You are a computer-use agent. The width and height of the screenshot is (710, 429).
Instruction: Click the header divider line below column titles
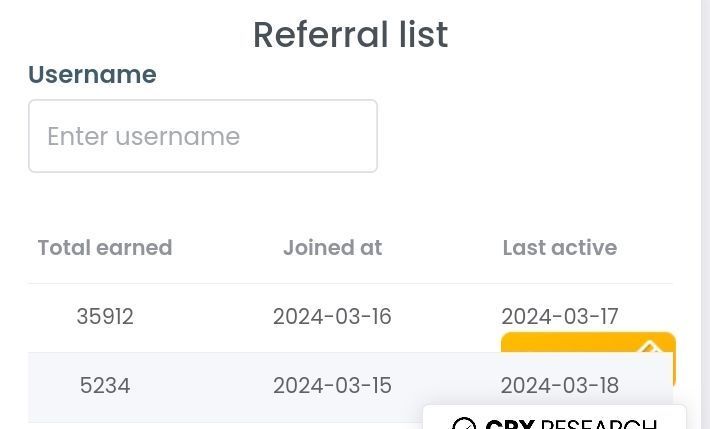350,284
